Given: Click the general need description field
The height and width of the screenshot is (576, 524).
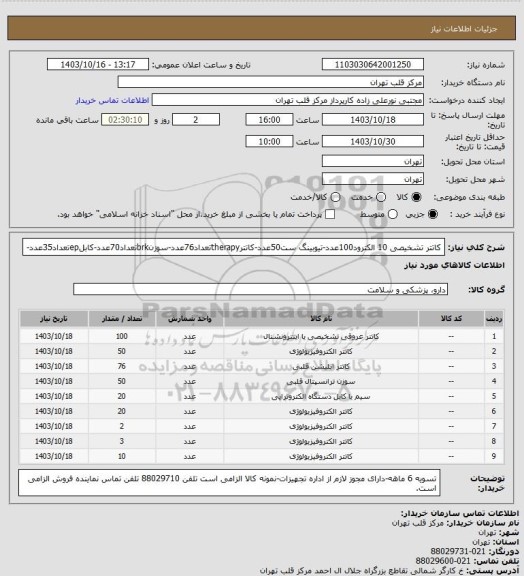Looking at the screenshot, I should point(233,247).
